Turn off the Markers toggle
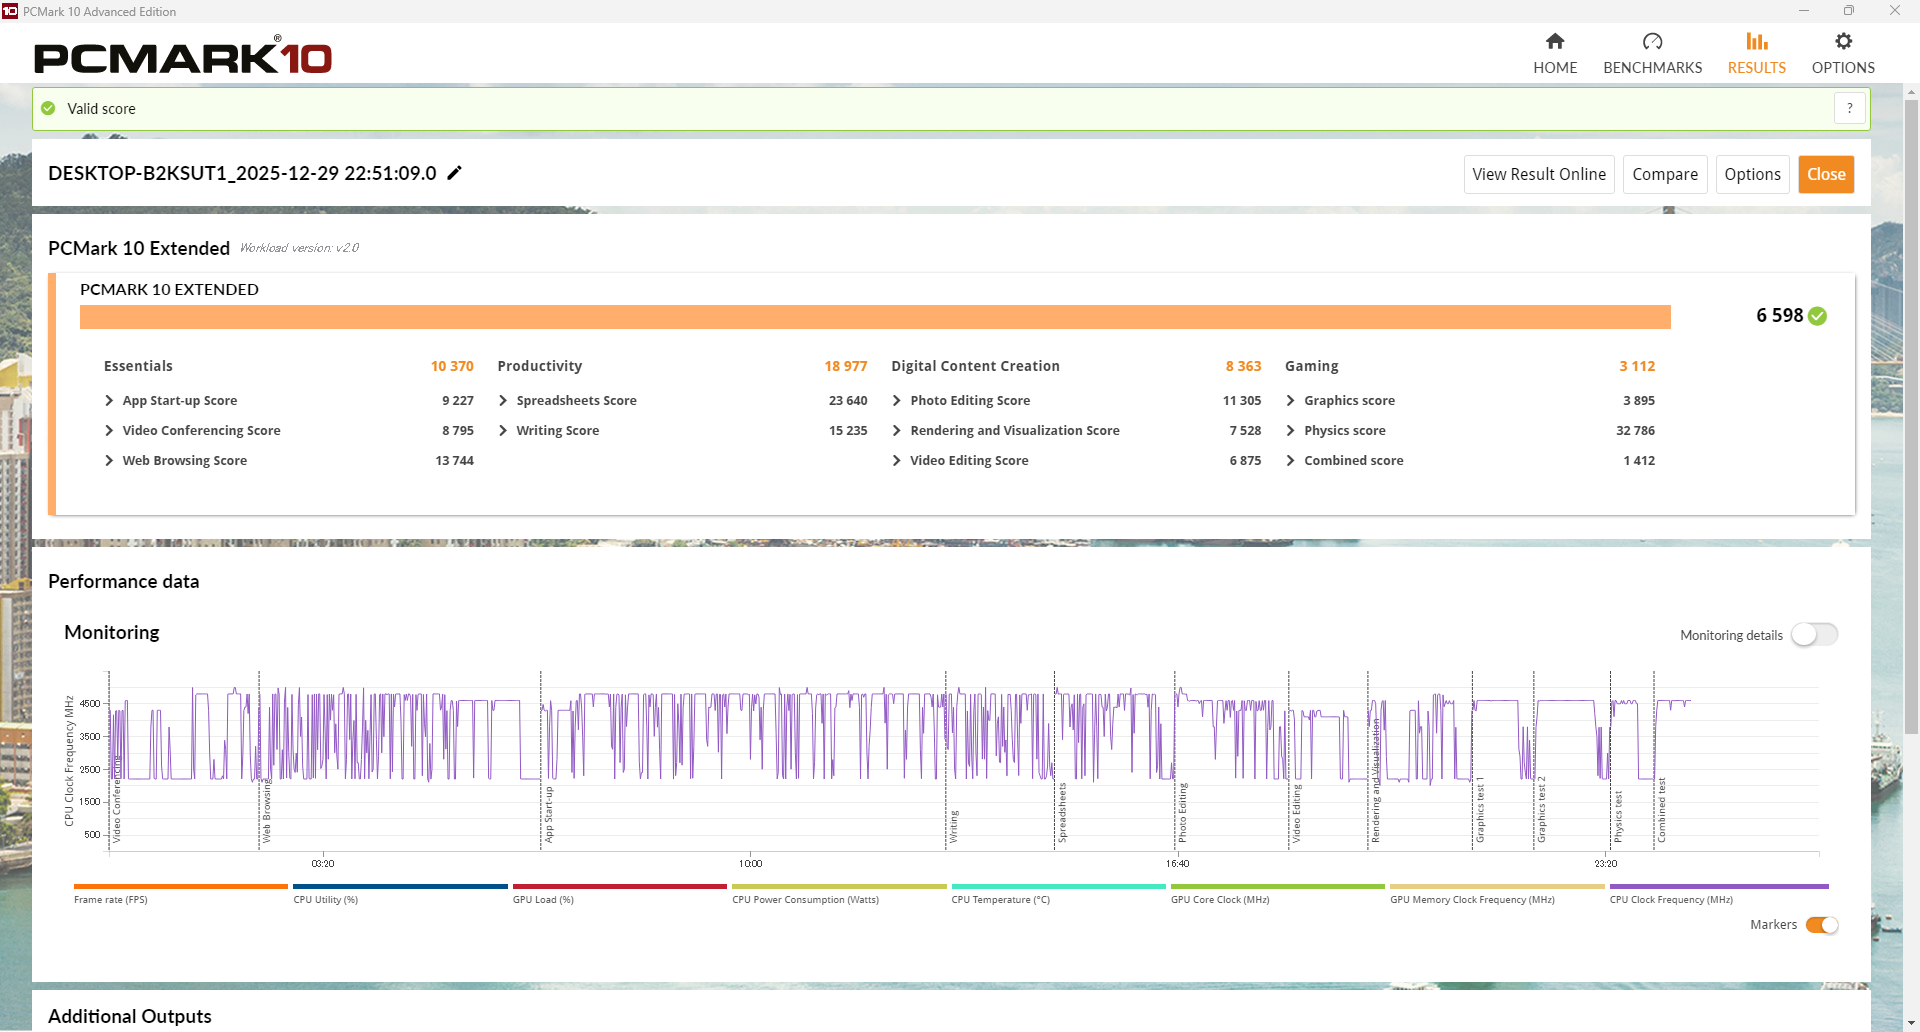 [x=1821, y=925]
